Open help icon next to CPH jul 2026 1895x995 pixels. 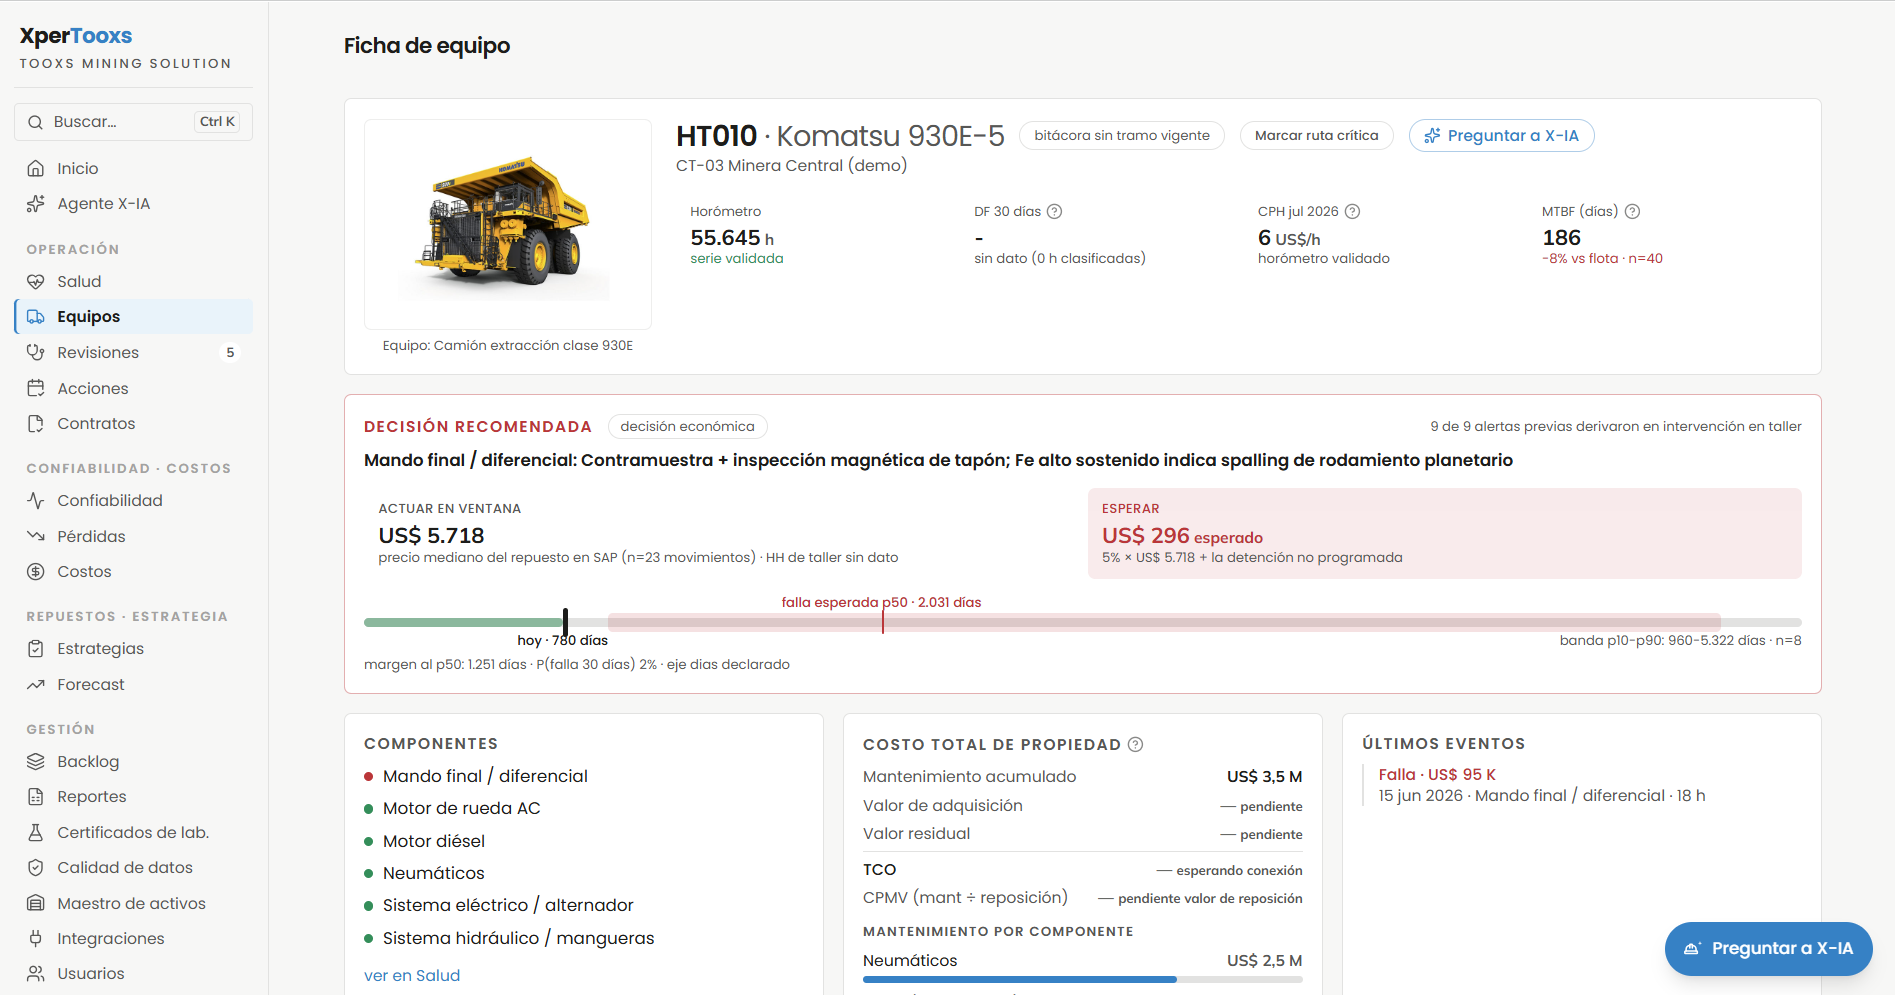[x=1352, y=212]
